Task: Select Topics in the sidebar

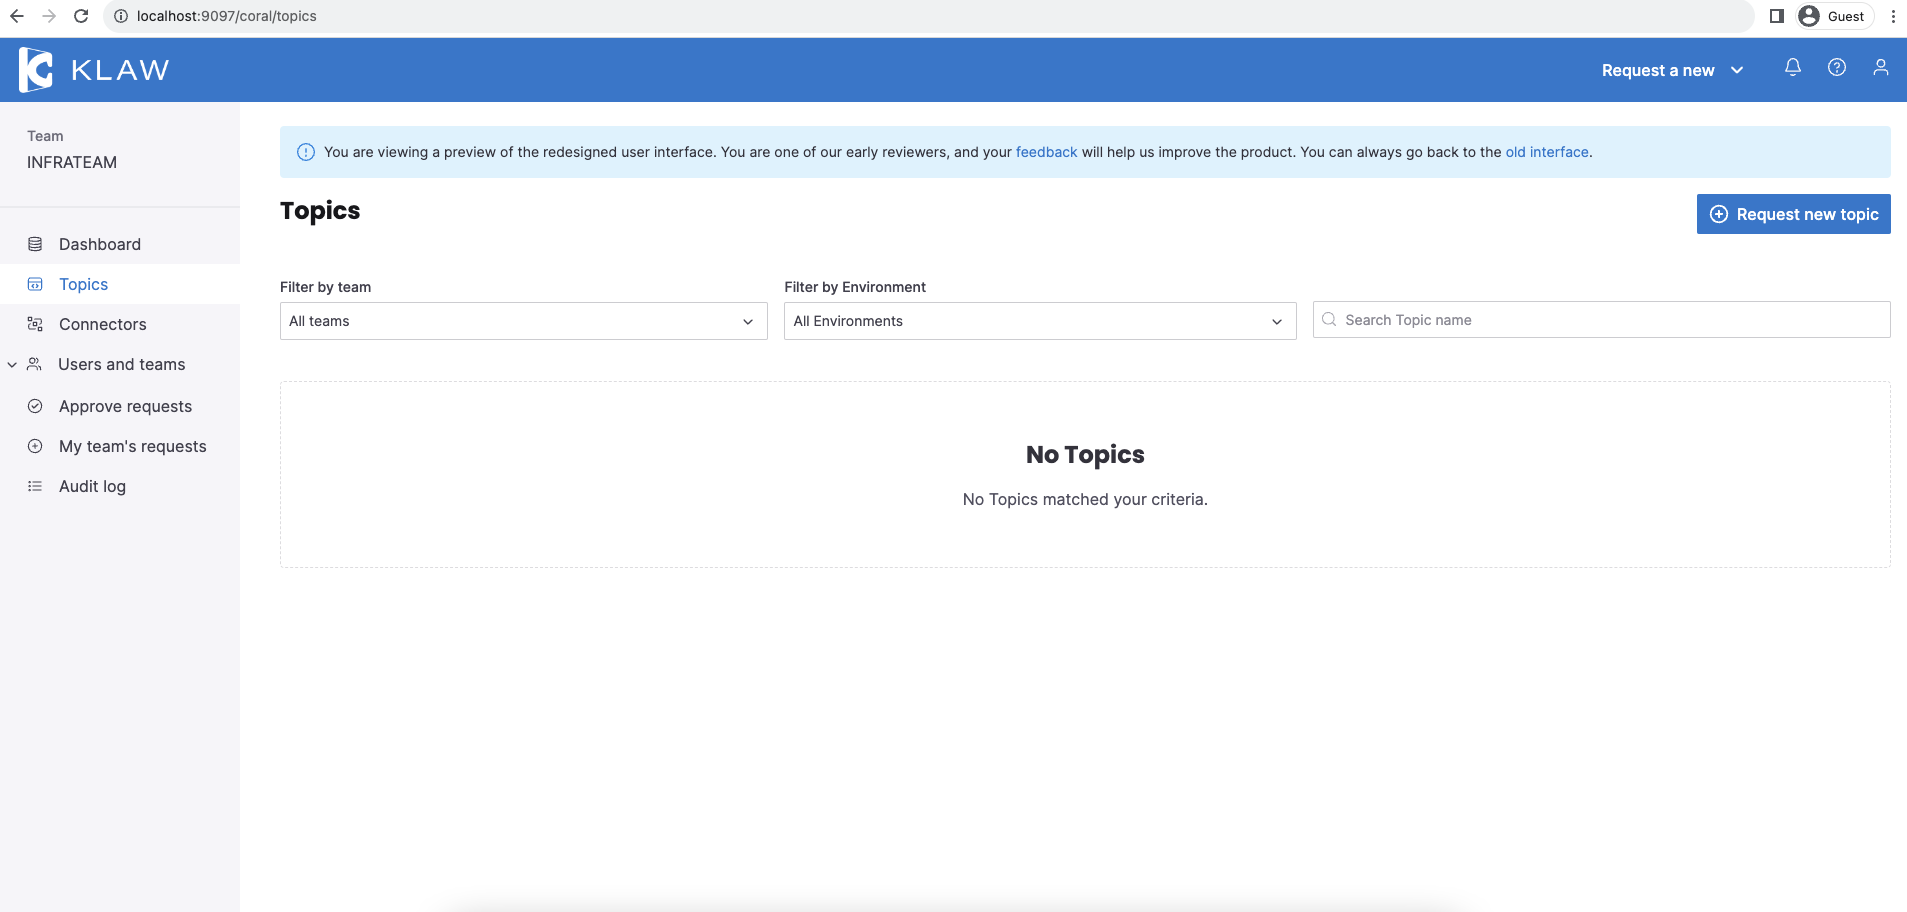Action: coord(83,284)
